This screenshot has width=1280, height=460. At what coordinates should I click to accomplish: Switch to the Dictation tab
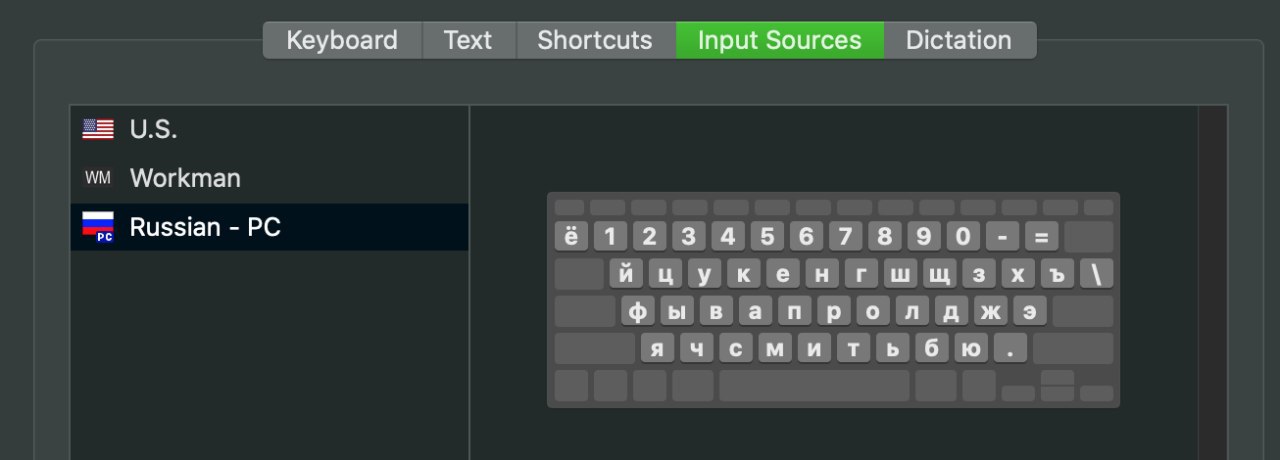pyautogui.click(x=959, y=40)
